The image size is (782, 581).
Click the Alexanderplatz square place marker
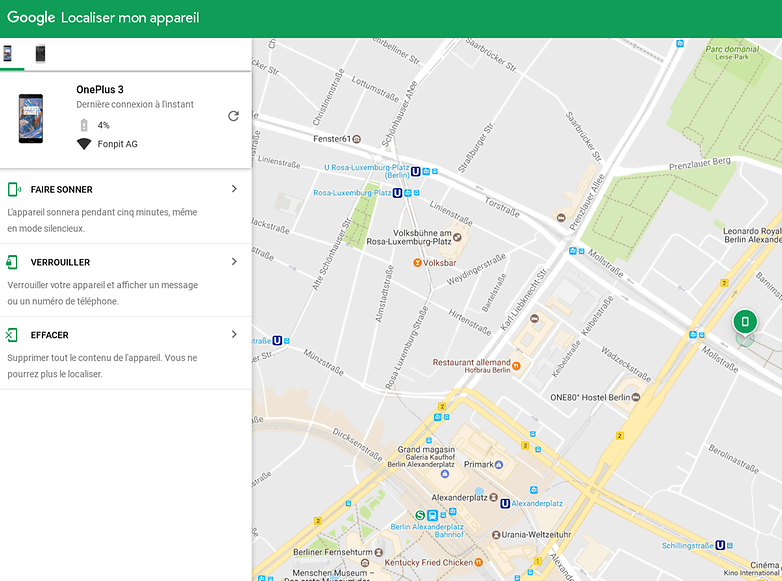click(x=493, y=497)
